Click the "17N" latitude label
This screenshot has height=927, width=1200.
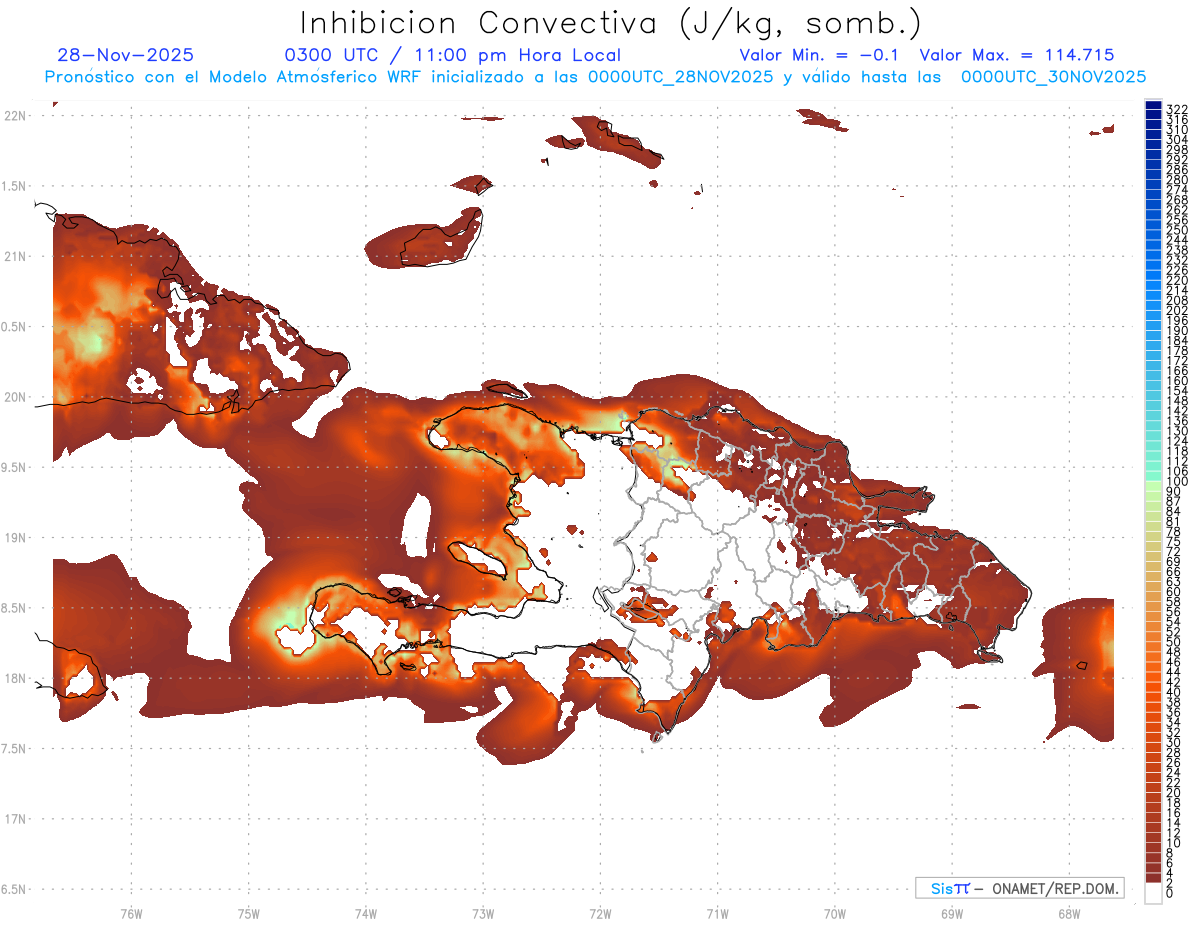pyautogui.click(x=14, y=819)
